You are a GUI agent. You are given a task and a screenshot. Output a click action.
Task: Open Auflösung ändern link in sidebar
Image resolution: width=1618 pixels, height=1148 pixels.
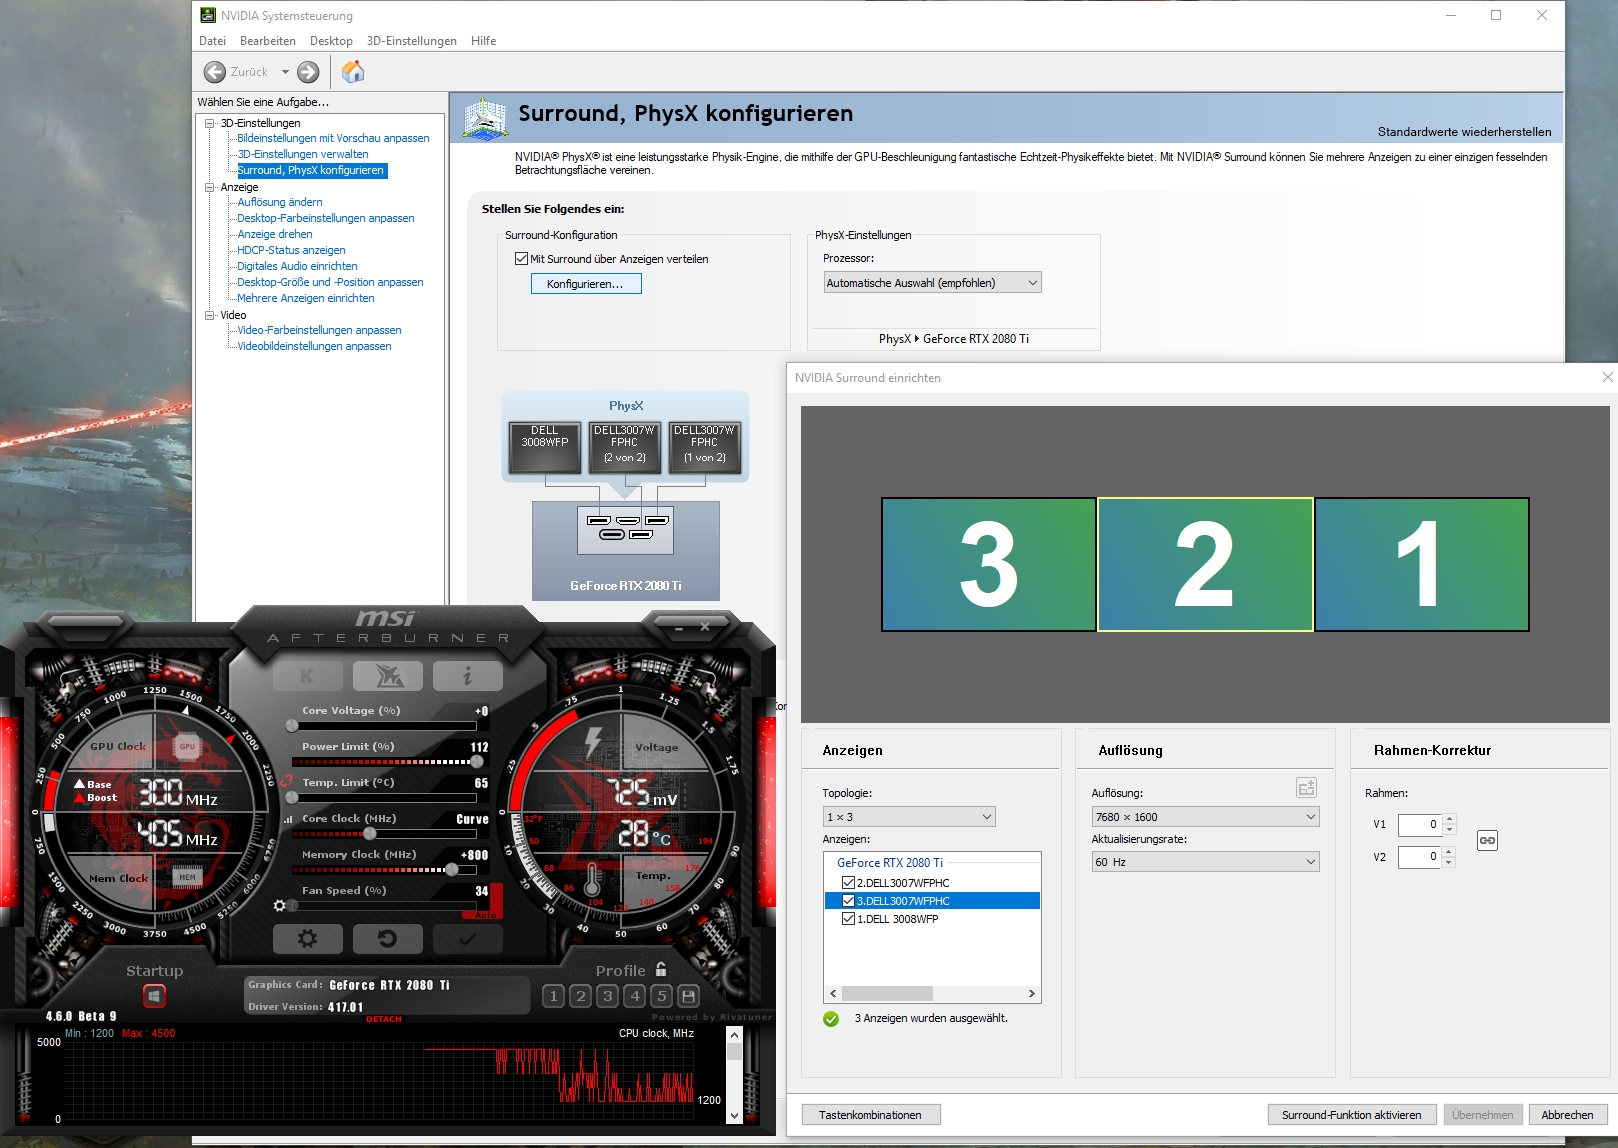pyautogui.click(x=280, y=202)
